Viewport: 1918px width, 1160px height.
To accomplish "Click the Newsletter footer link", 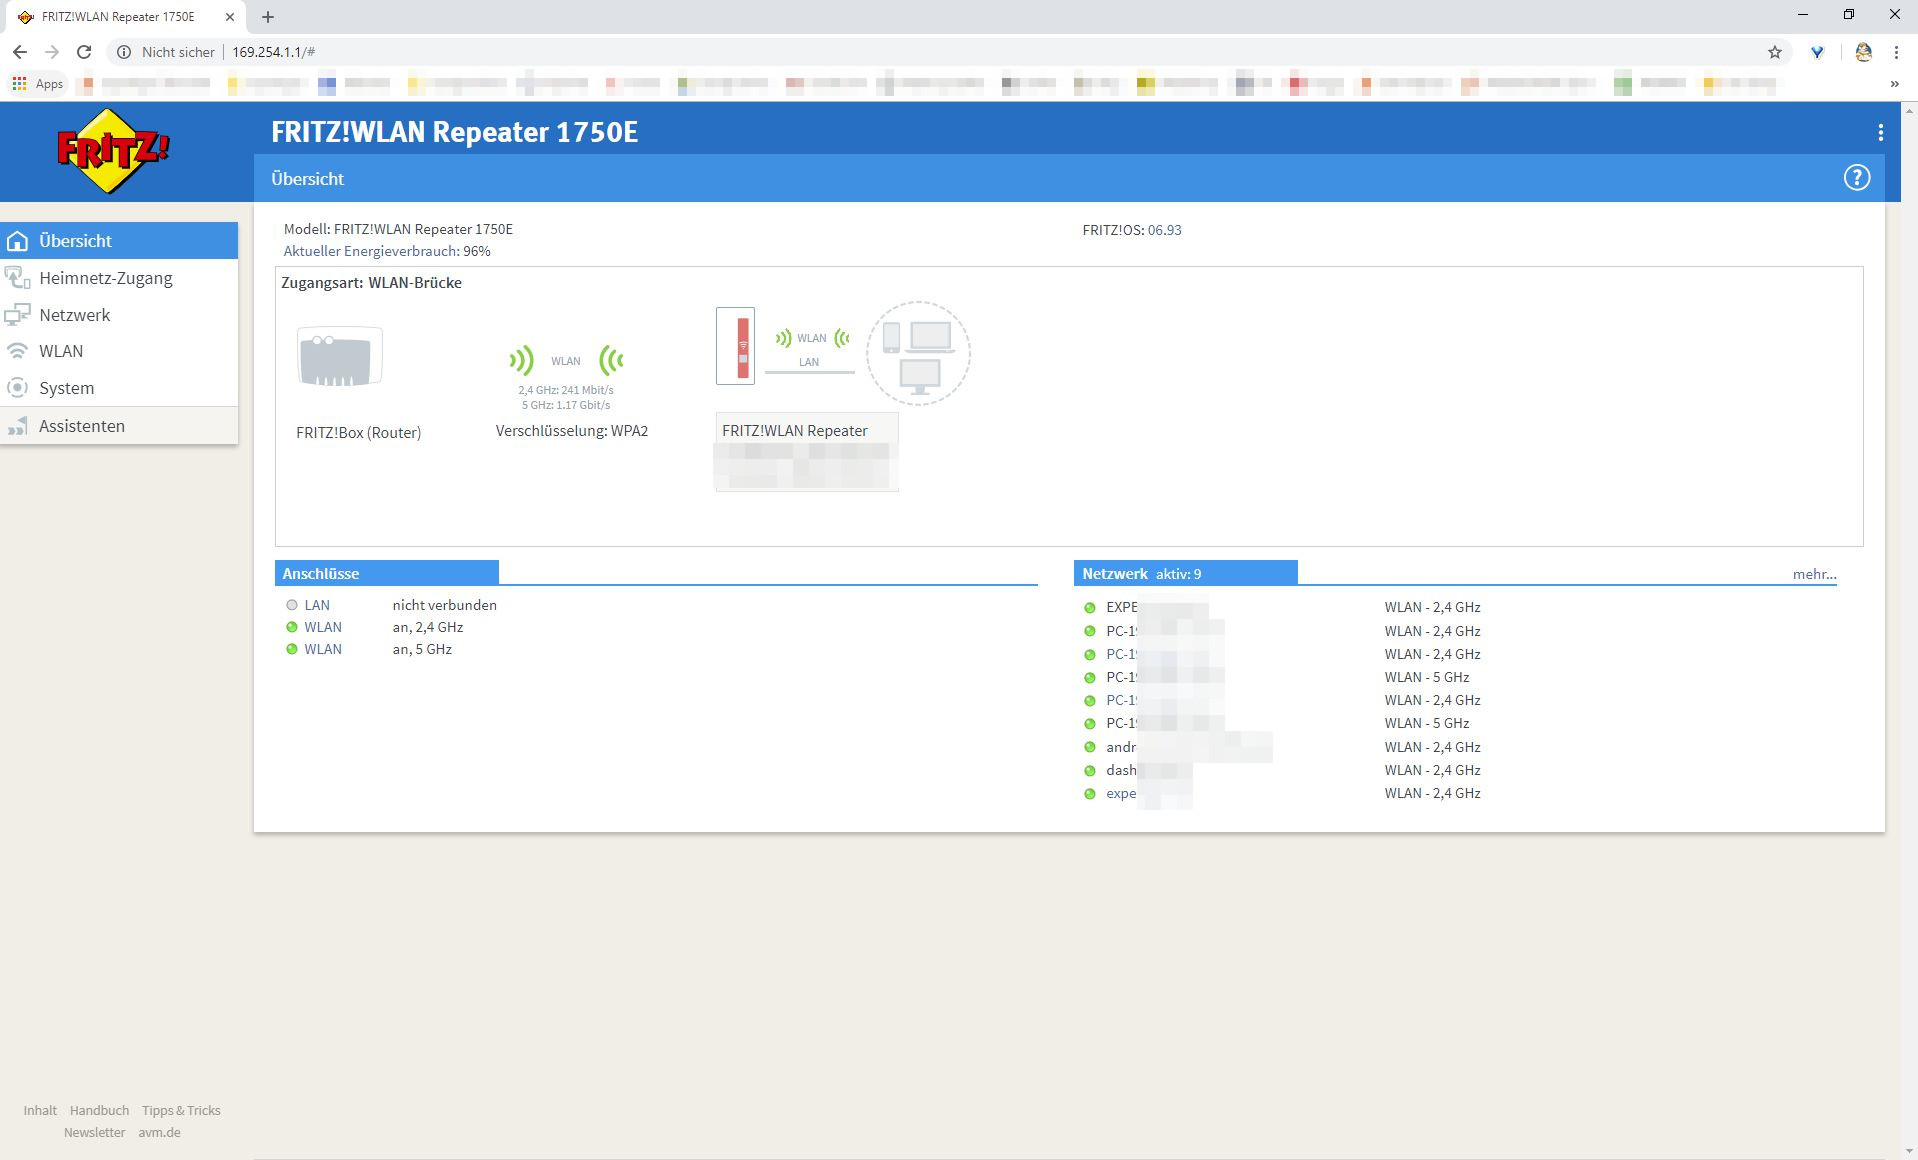I will point(94,1132).
